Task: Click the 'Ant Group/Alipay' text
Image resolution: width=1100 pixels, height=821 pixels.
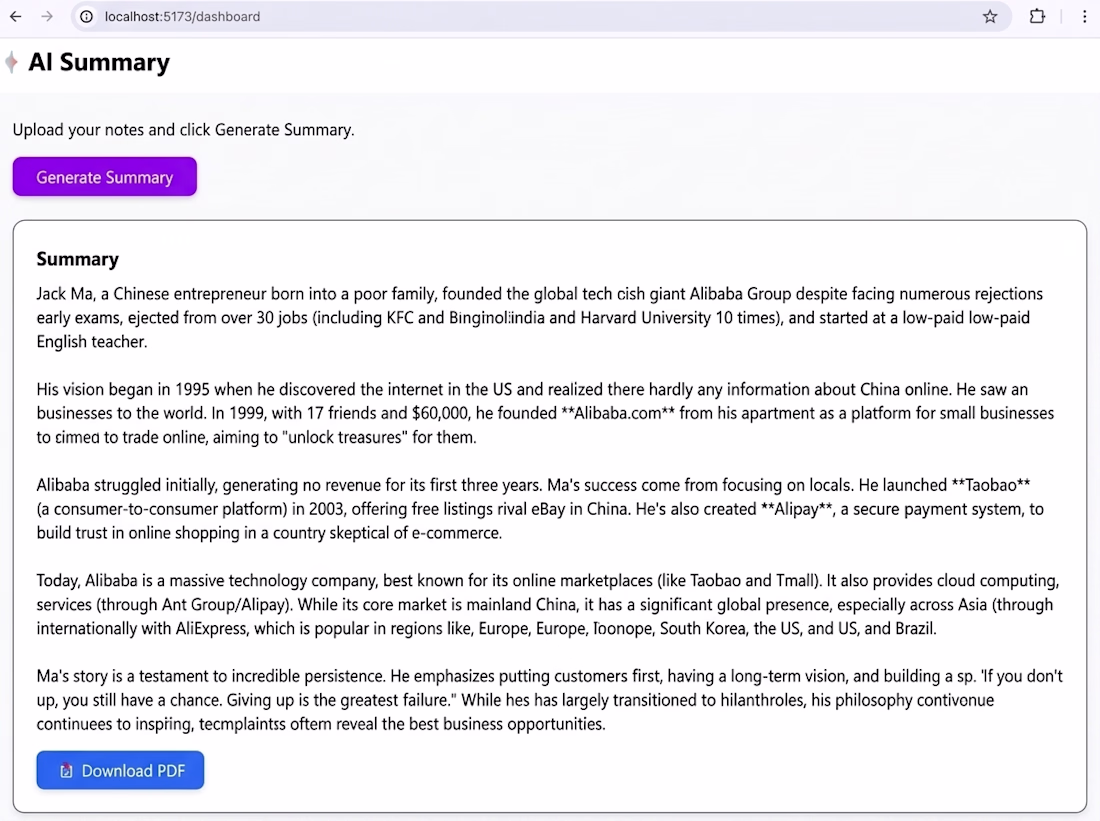Action: tap(223, 604)
